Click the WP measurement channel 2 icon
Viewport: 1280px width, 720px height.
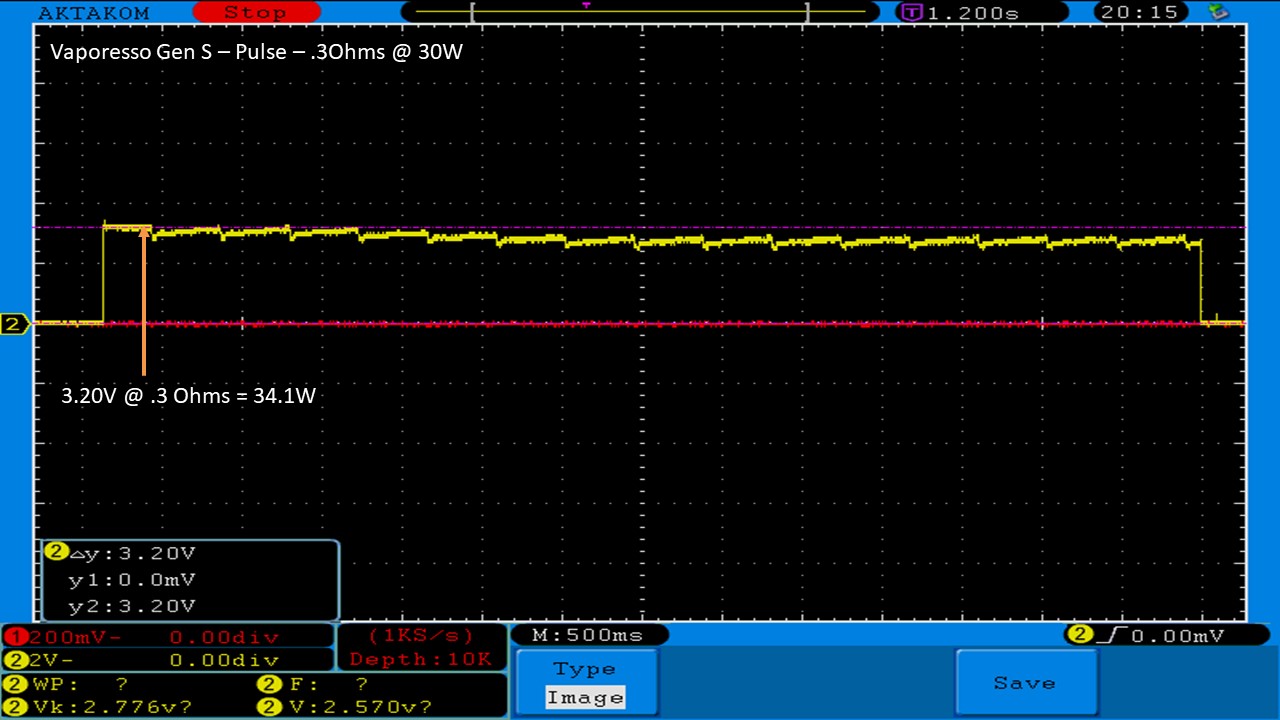click(16, 684)
